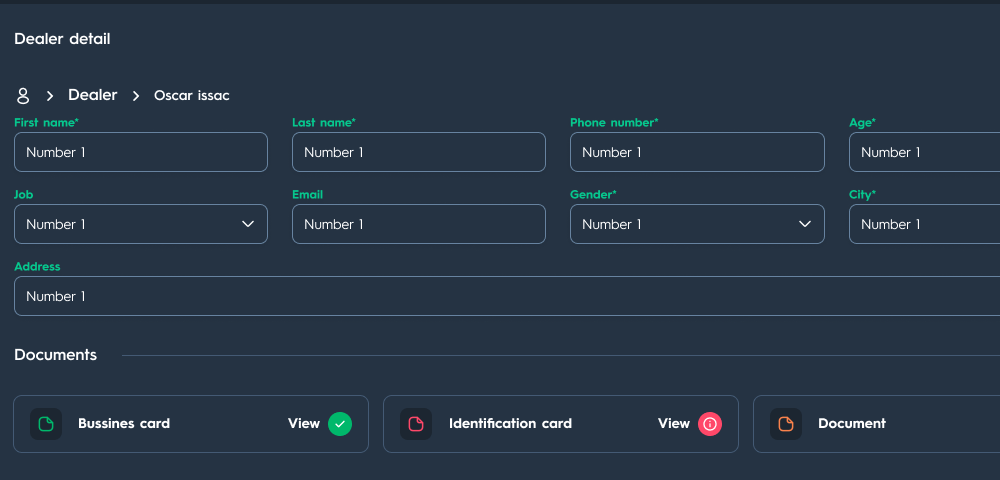View the Bussines card document

click(304, 423)
